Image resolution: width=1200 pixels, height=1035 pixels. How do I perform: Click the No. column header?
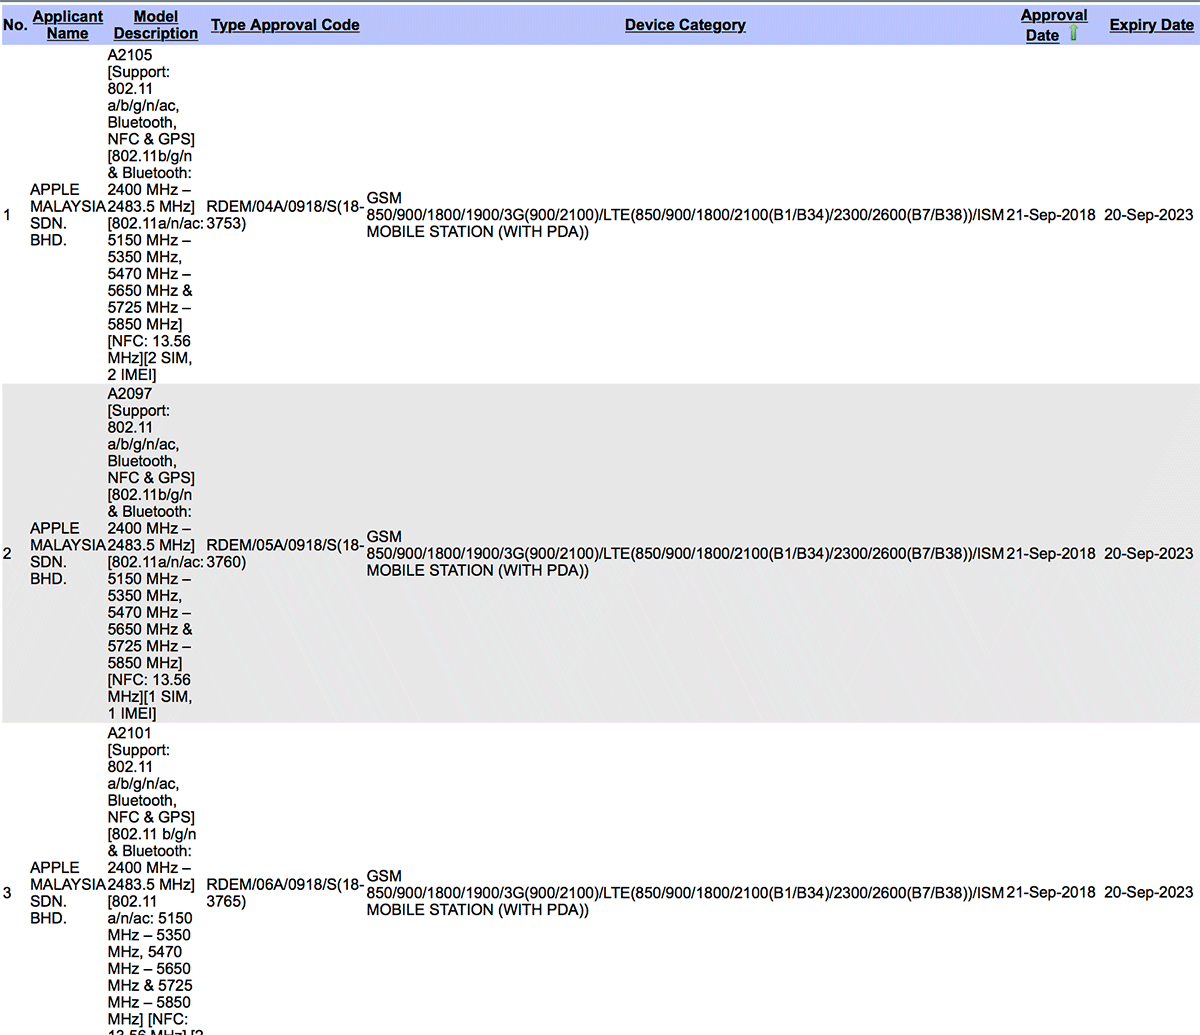[15, 25]
